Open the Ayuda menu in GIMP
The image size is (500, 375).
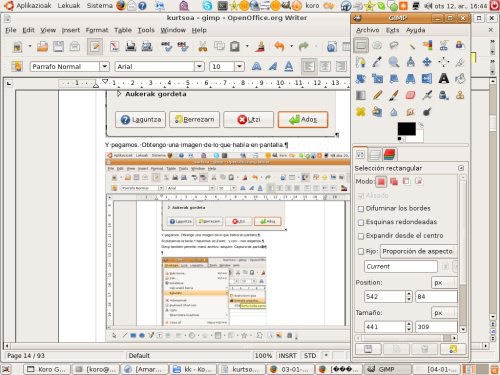415,30
